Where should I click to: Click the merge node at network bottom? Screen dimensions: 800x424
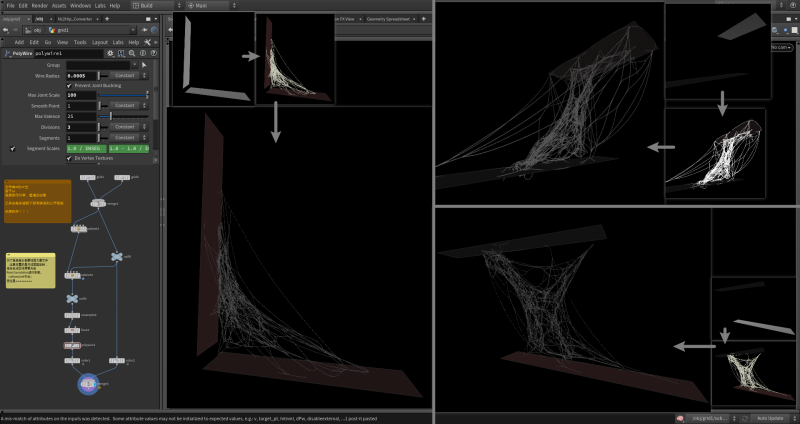pyautogui.click(x=88, y=382)
